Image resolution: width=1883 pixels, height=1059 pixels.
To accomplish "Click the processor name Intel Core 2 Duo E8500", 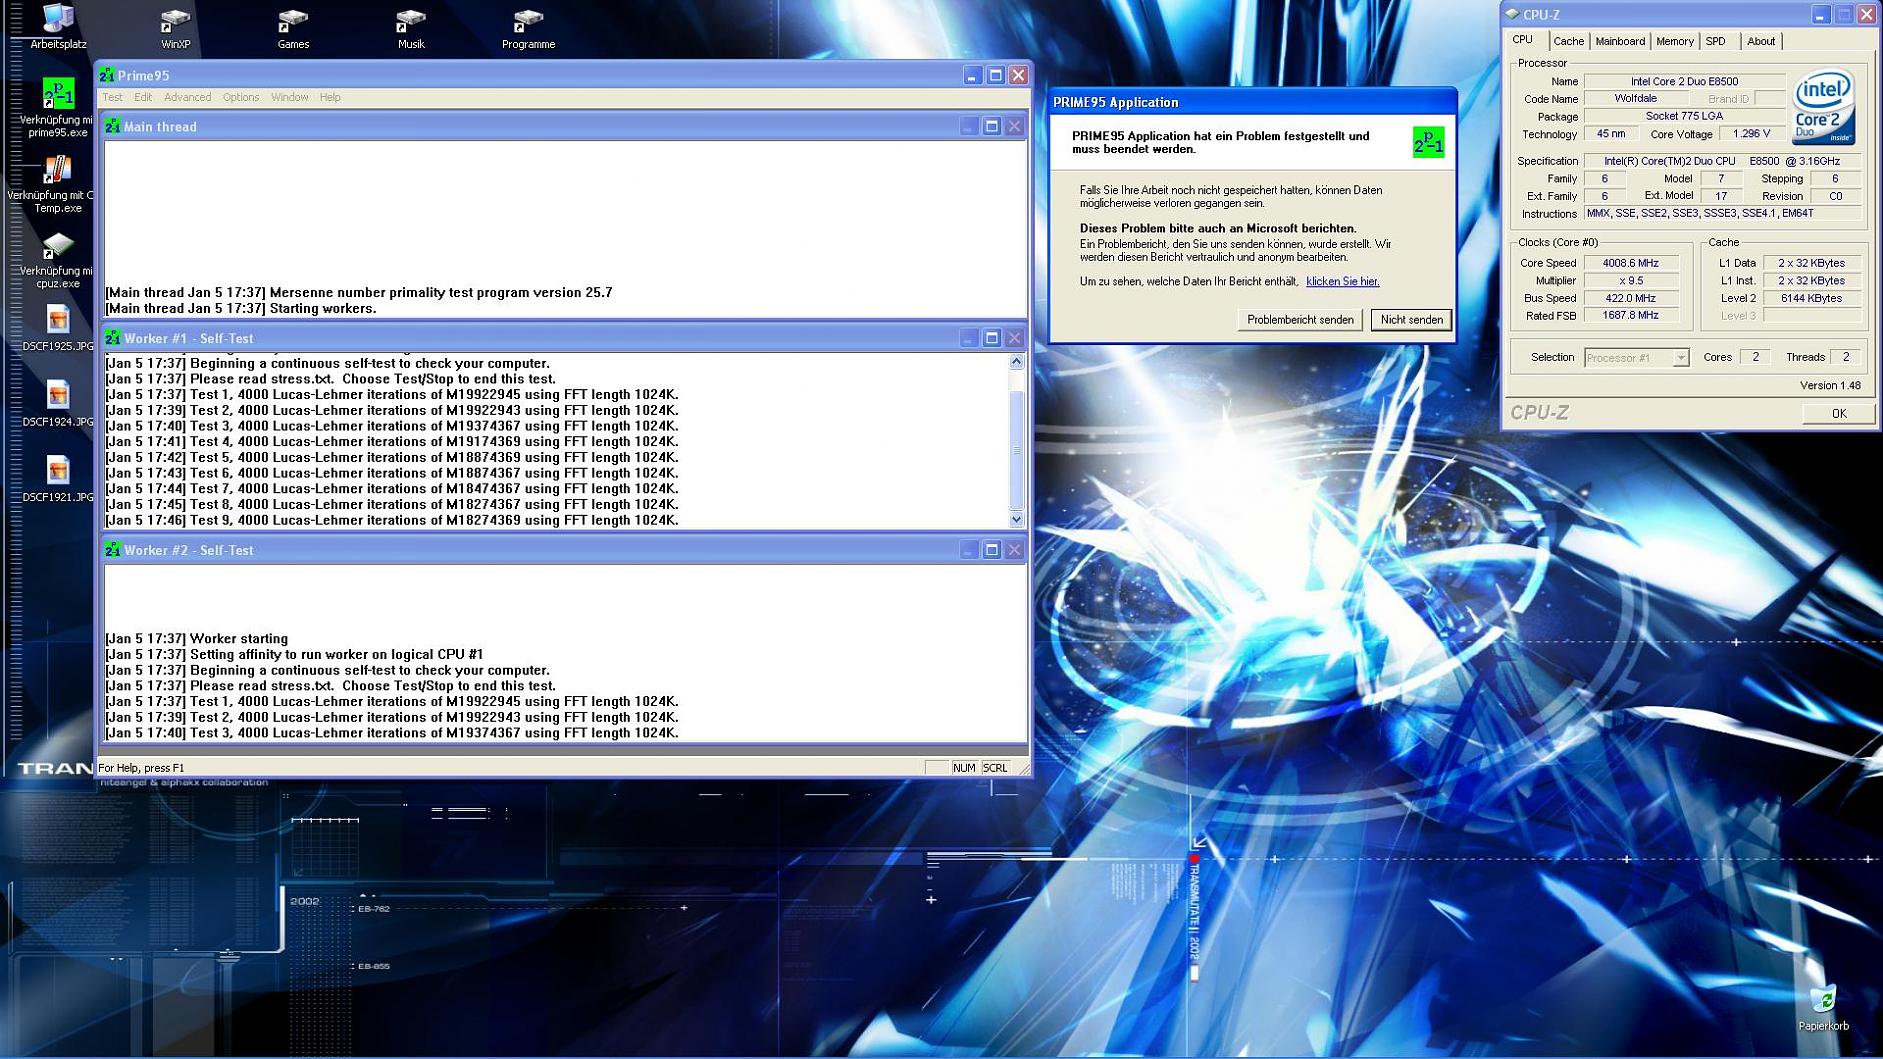I will pyautogui.click(x=1684, y=82).
